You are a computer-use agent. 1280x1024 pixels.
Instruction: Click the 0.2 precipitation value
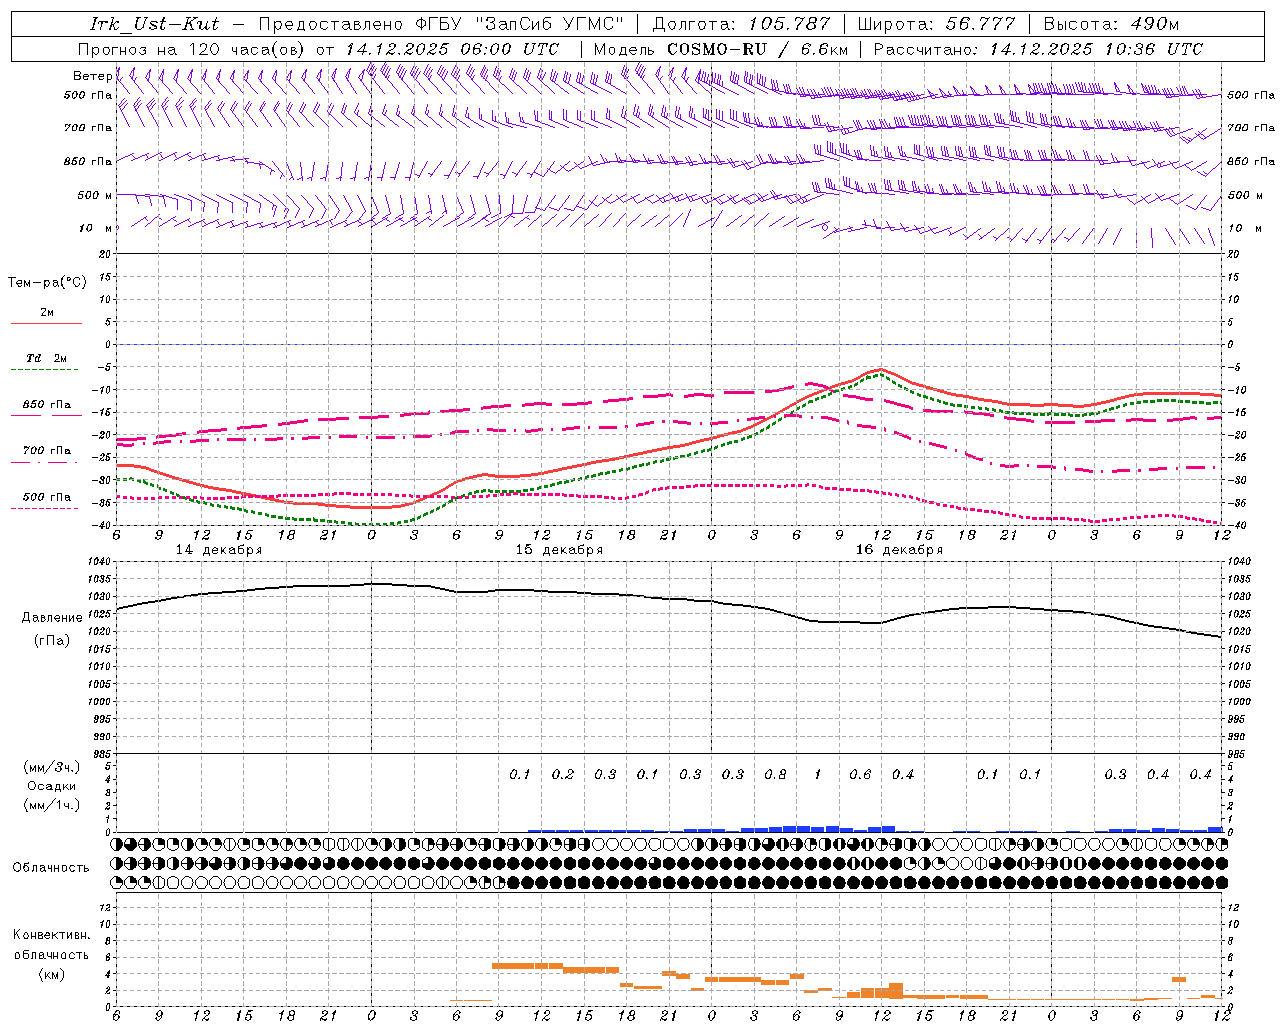tap(563, 774)
